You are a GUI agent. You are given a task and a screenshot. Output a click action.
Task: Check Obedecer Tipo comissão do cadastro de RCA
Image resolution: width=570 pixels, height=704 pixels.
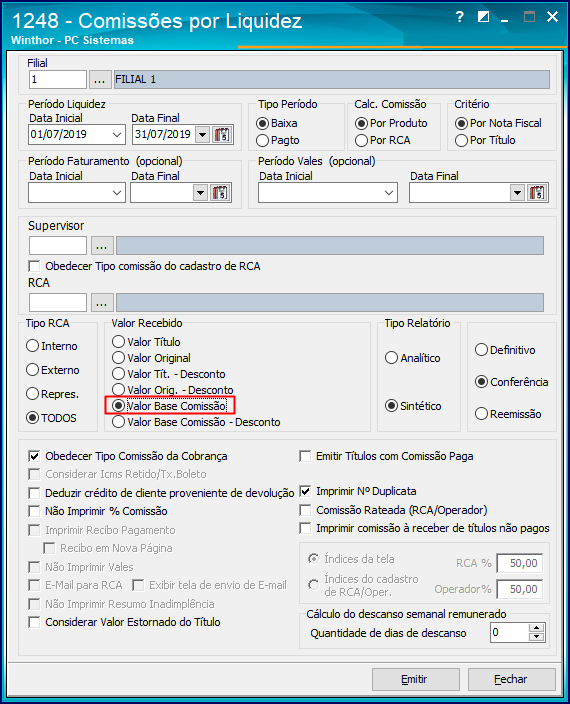(x=144, y=266)
